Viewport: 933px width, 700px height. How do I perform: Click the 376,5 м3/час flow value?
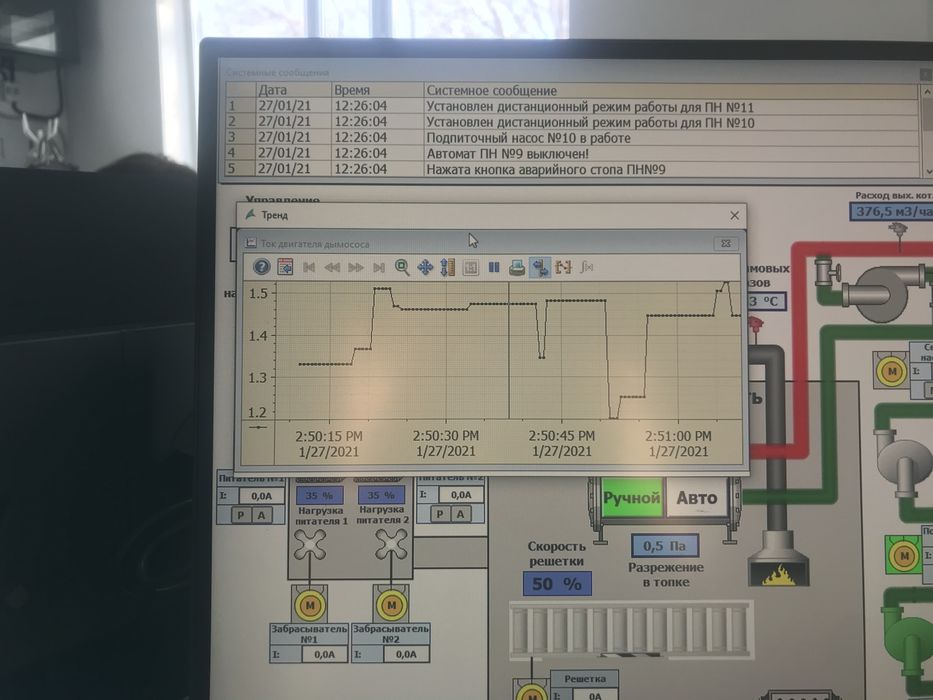(891, 211)
